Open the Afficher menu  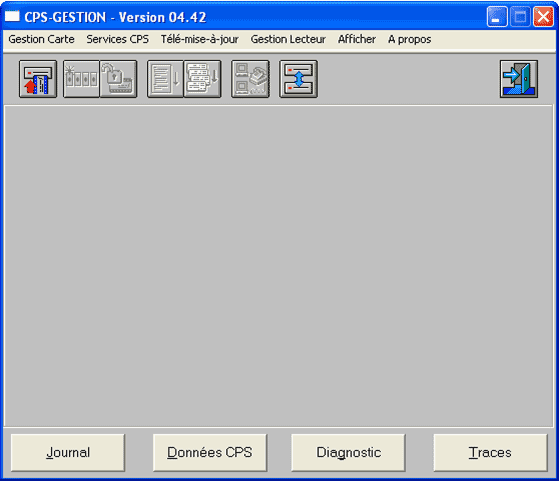[357, 39]
